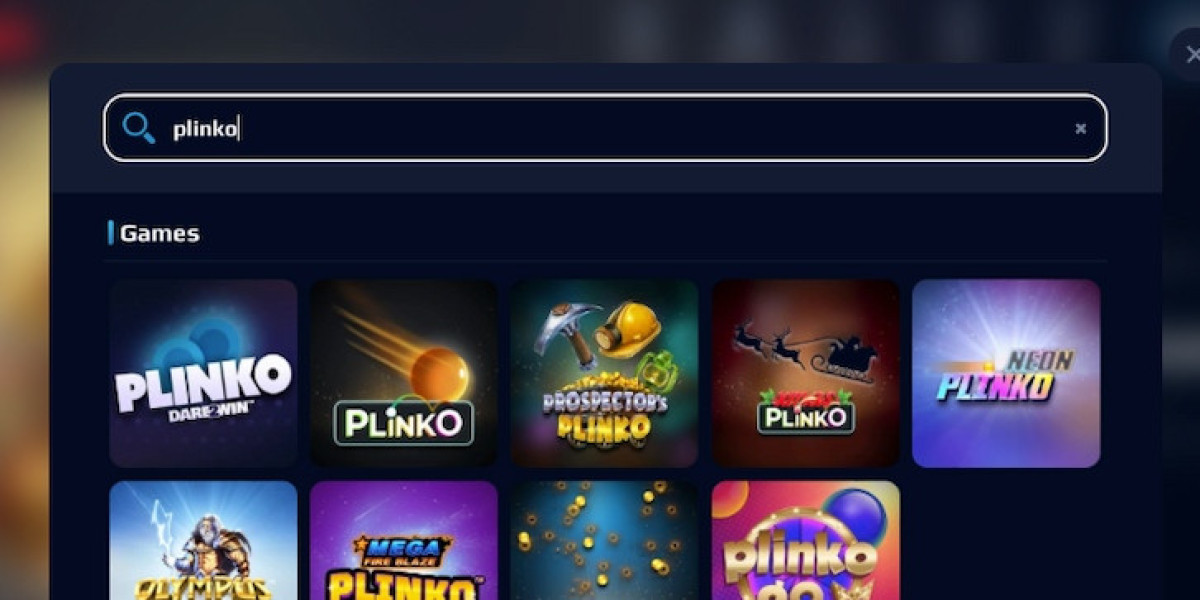Click the magnifying glass search icon
Image resolution: width=1200 pixels, height=600 pixels.
click(x=138, y=127)
